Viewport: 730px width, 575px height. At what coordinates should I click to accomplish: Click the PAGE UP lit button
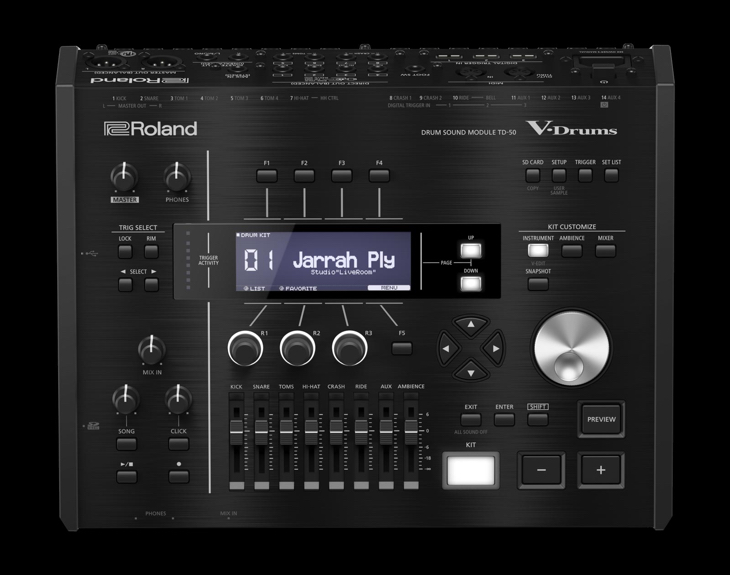(x=471, y=250)
